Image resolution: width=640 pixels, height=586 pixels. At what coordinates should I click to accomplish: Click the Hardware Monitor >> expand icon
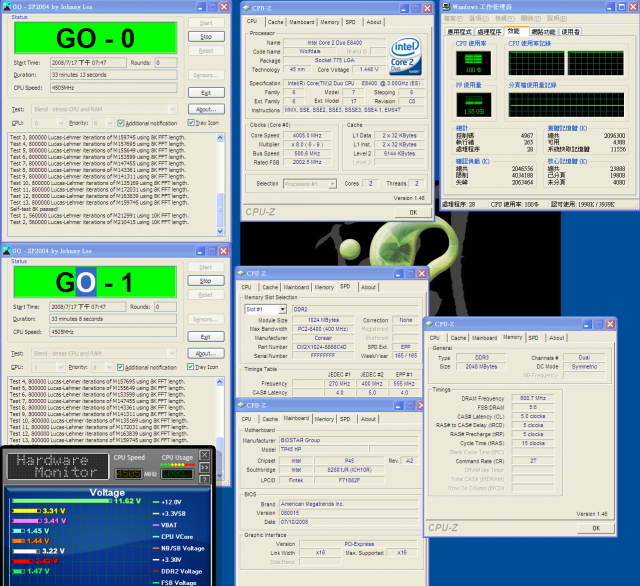(x=204, y=467)
